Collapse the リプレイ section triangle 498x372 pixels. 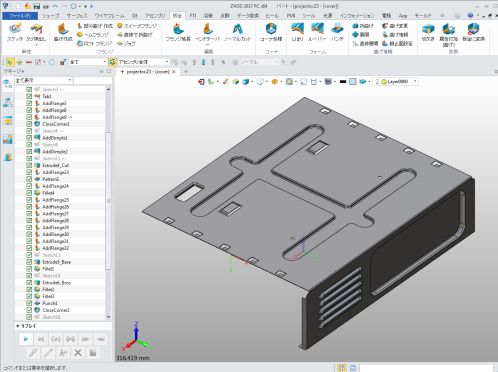coord(17,326)
